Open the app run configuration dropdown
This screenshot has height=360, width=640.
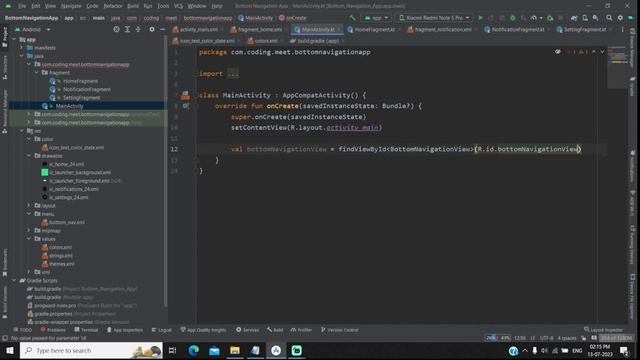[x=376, y=18]
